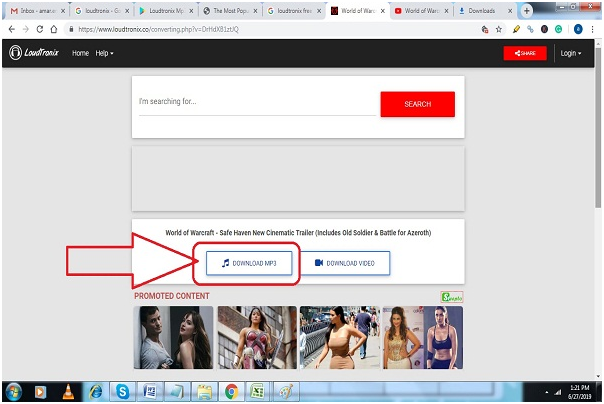Click the I'm searching for input field
This screenshot has height=404, width=604.
tap(257, 102)
